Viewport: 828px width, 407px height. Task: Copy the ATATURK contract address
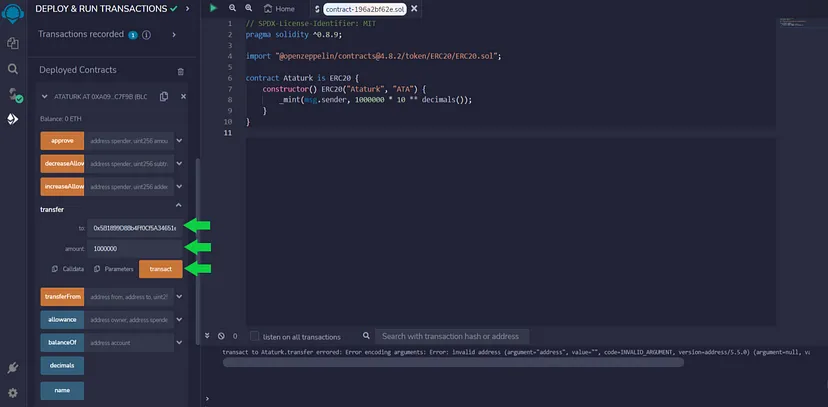click(166, 96)
